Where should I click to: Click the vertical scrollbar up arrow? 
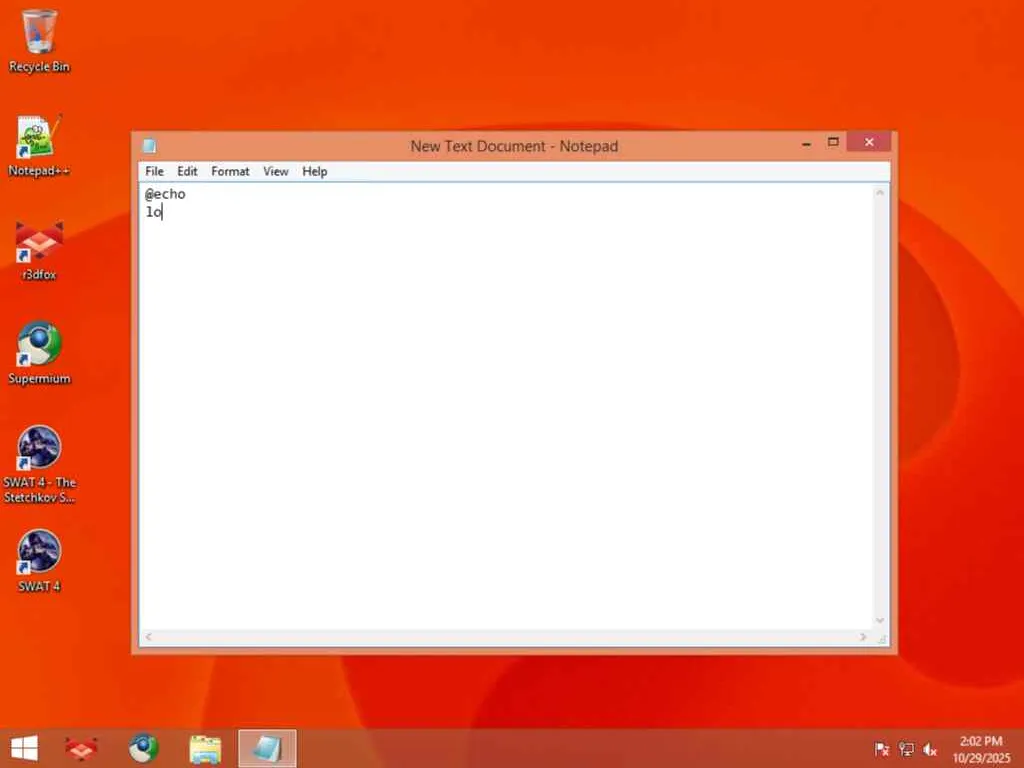880,193
